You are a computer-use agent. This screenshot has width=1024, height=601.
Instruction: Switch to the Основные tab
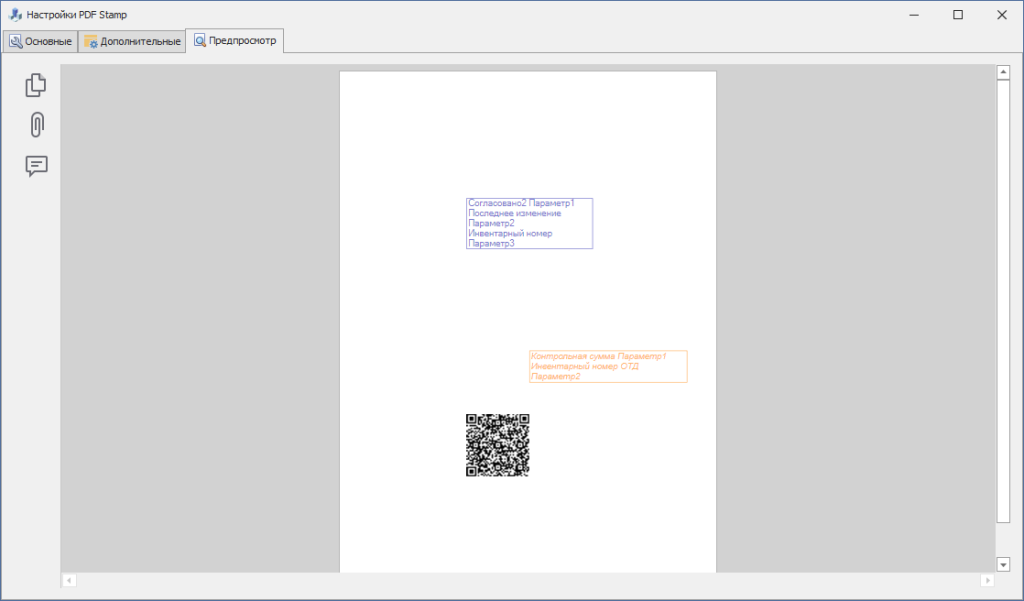click(41, 41)
